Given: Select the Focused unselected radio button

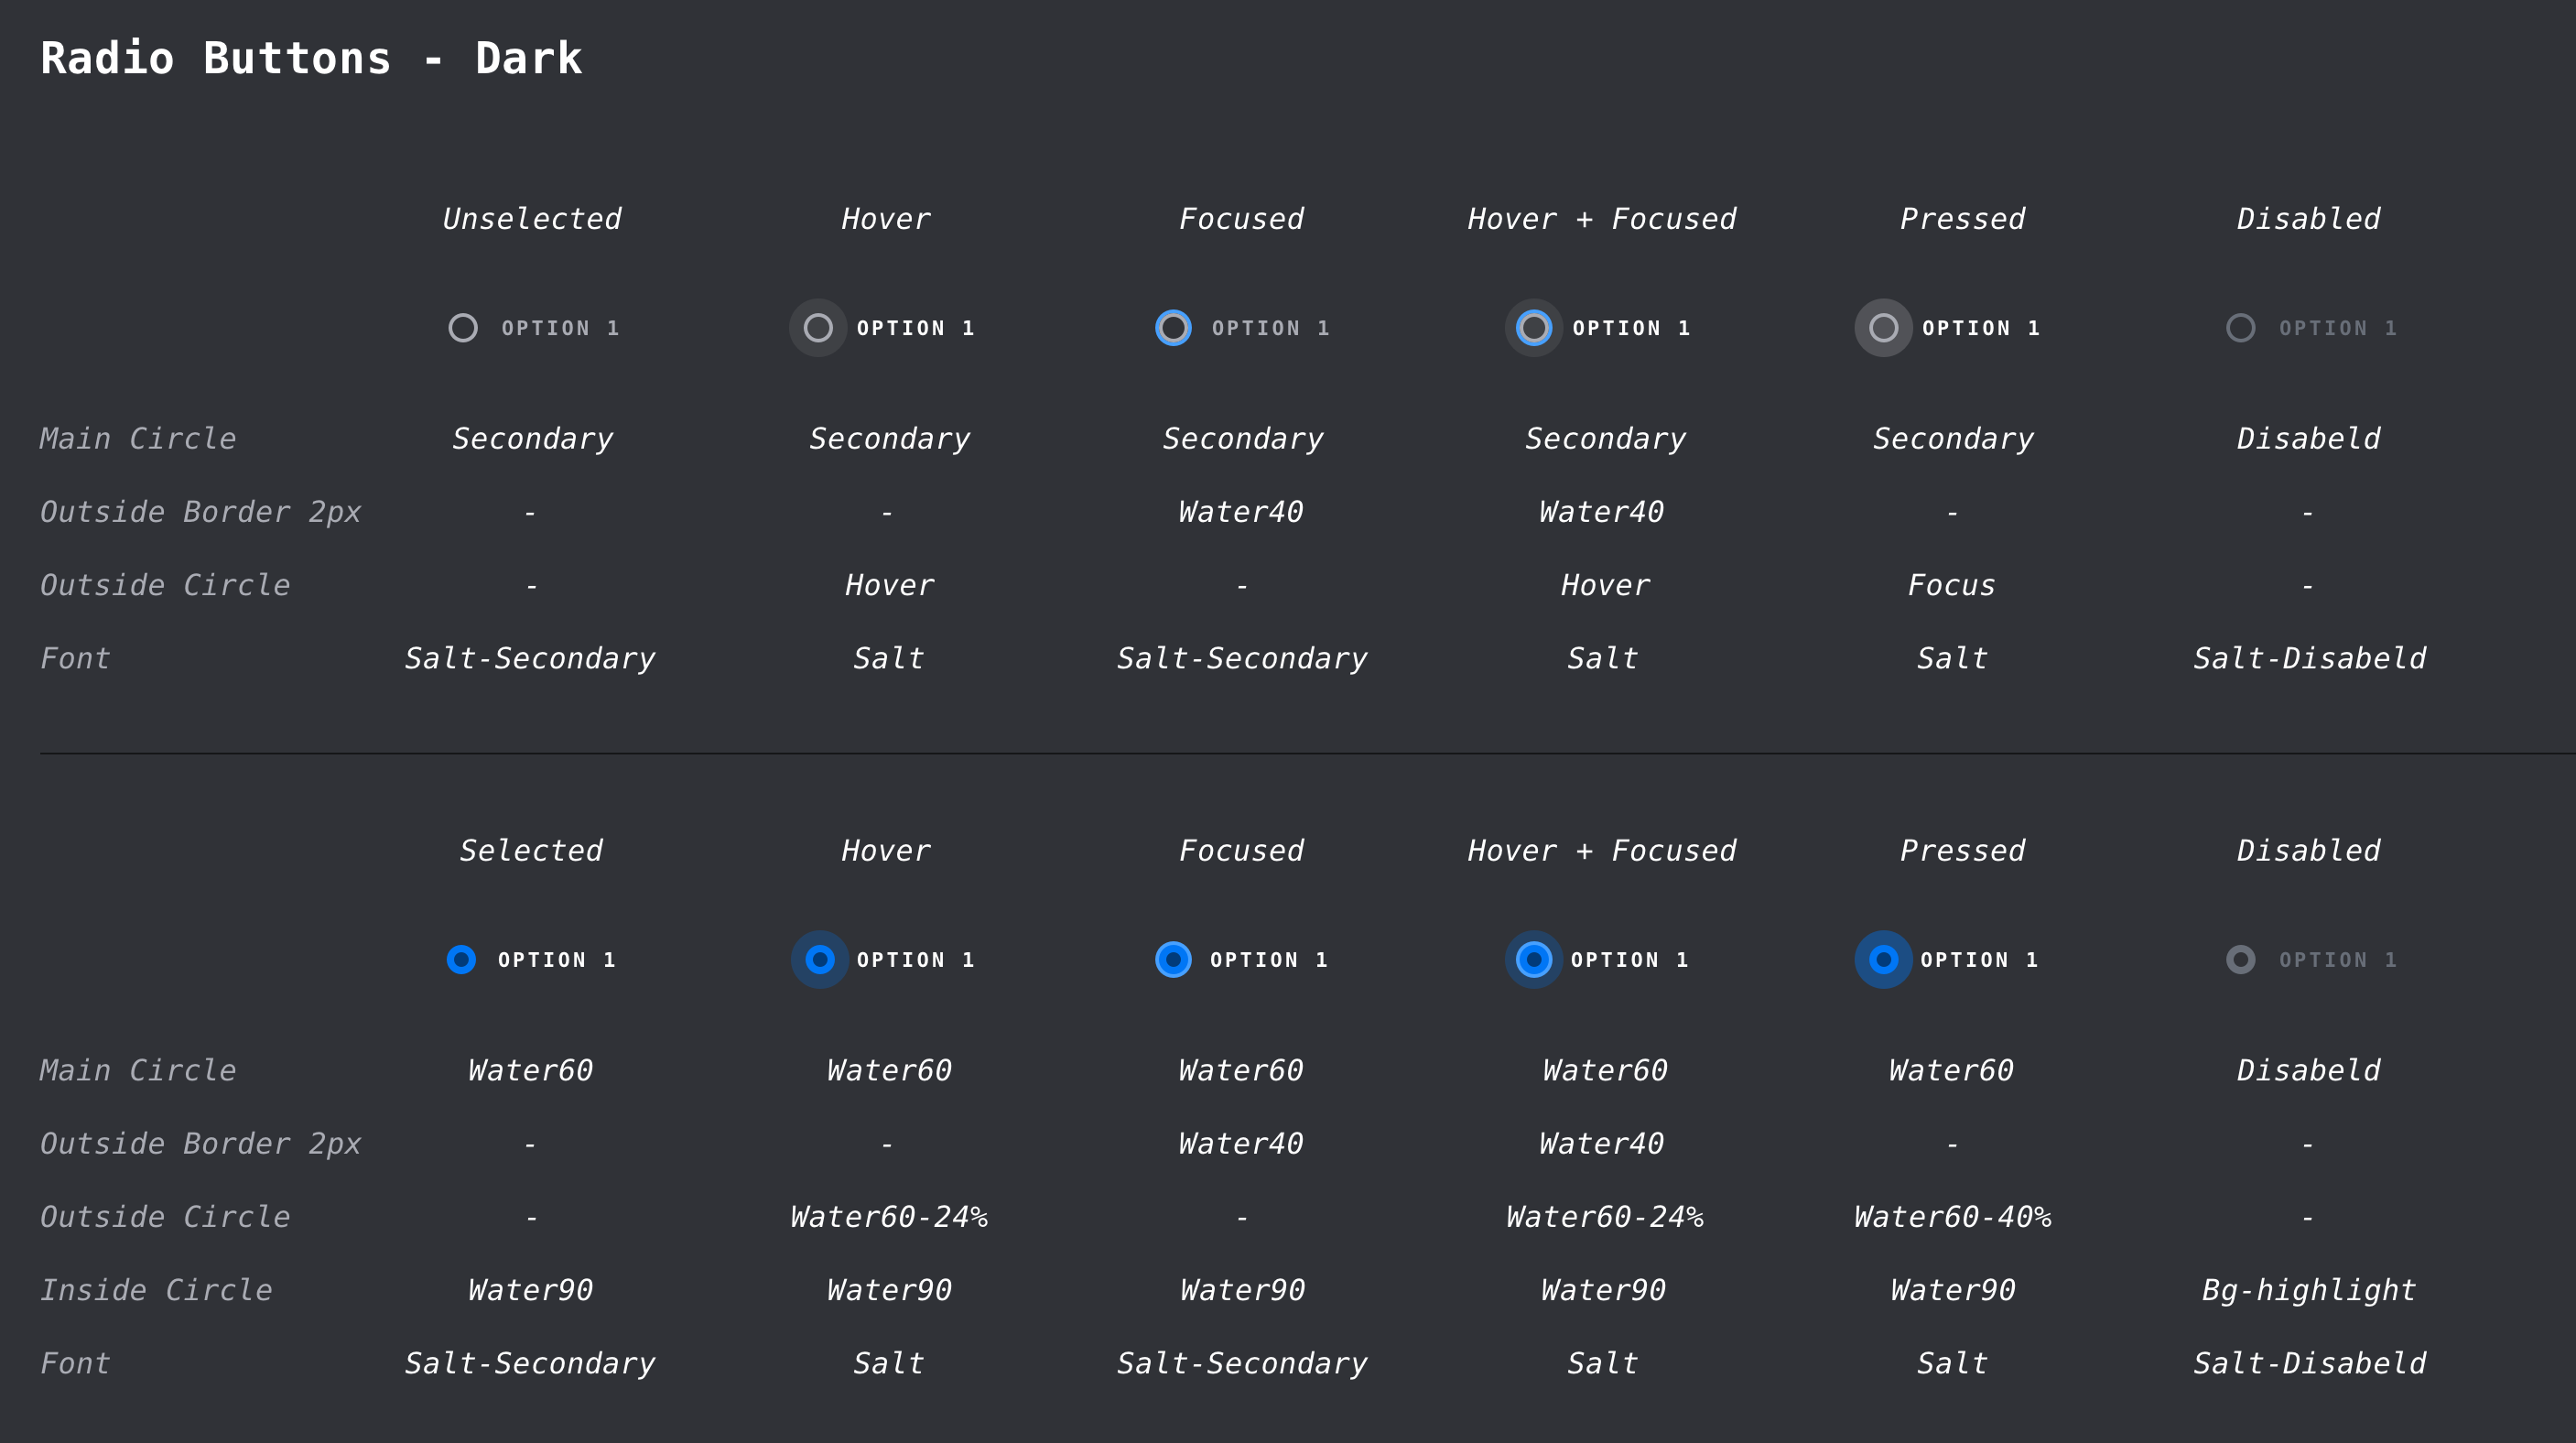Looking at the screenshot, I should tap(1174, 328).
